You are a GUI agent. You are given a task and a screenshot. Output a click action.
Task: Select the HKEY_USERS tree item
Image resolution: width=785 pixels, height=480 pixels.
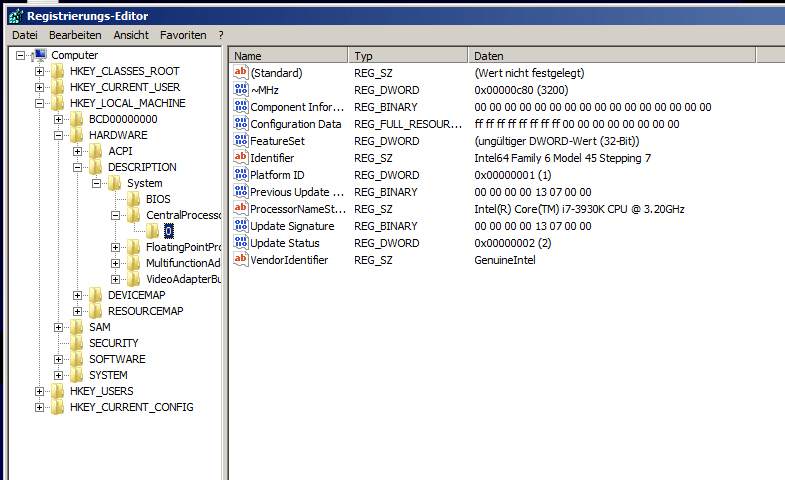coord(102,391)
